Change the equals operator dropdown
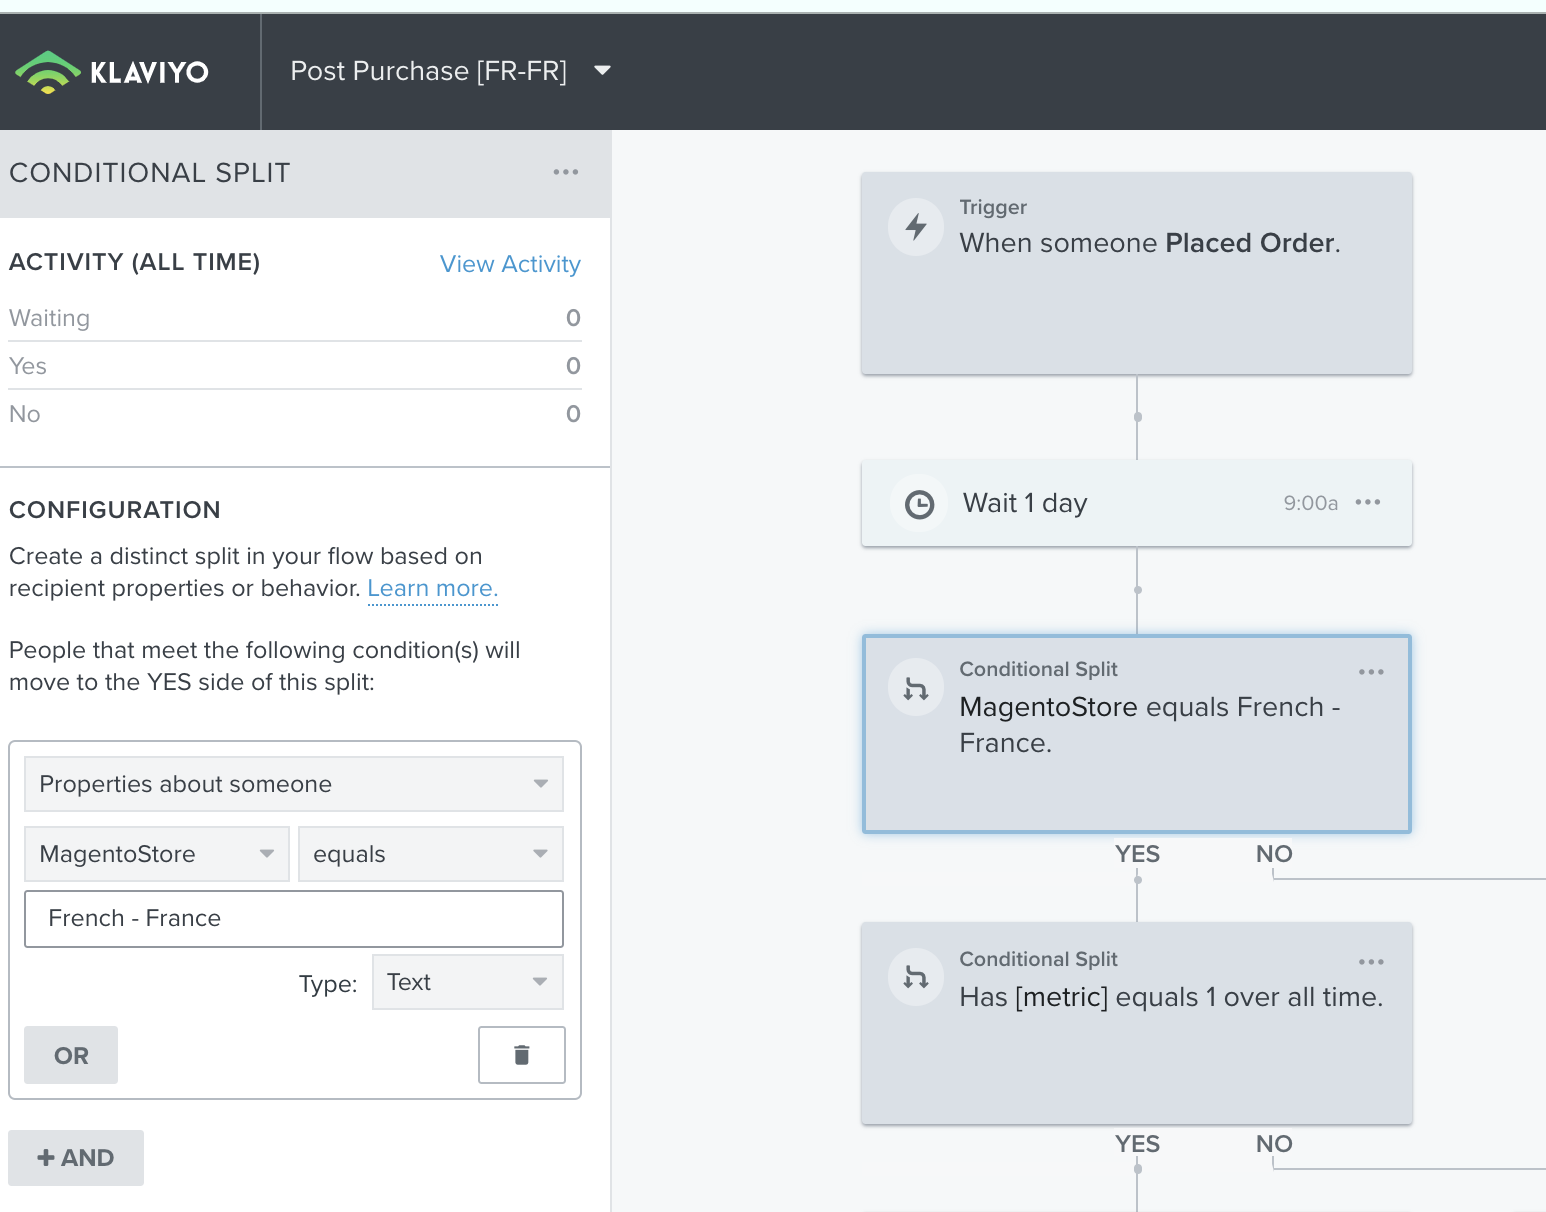 [x=431, y=854]
